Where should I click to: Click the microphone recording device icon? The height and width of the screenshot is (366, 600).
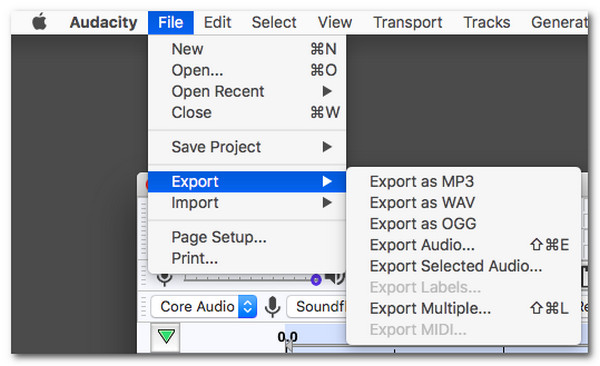tap(272, 307)
